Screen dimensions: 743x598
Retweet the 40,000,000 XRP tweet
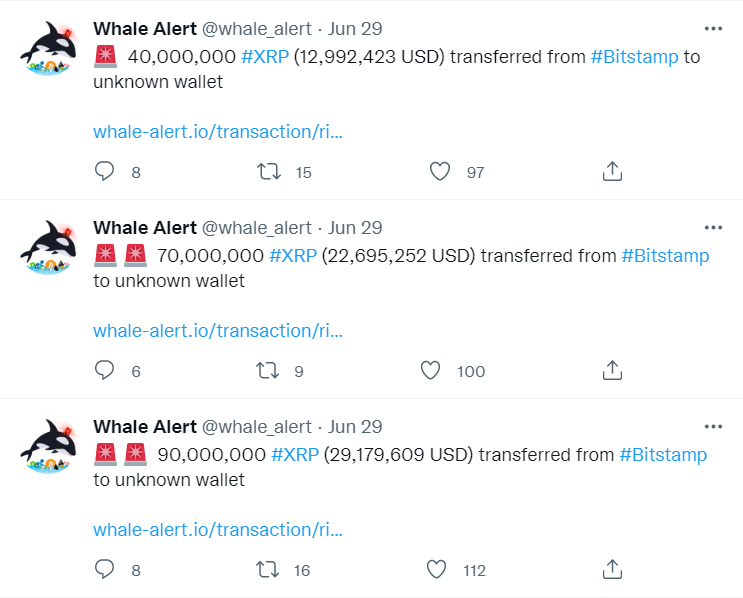click(x=268, y=172)
